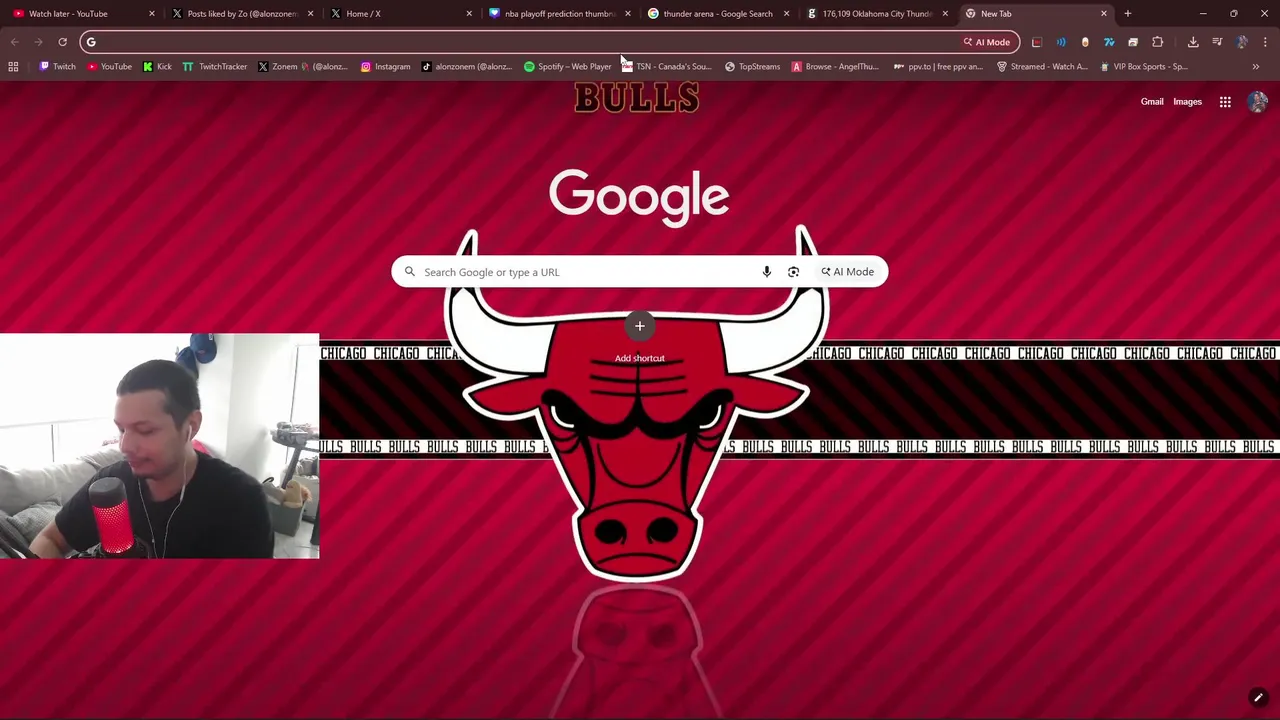Open the Google account avatar on the page
The width and height of the screenshot is (1280, 720).
coord(1258,102)
